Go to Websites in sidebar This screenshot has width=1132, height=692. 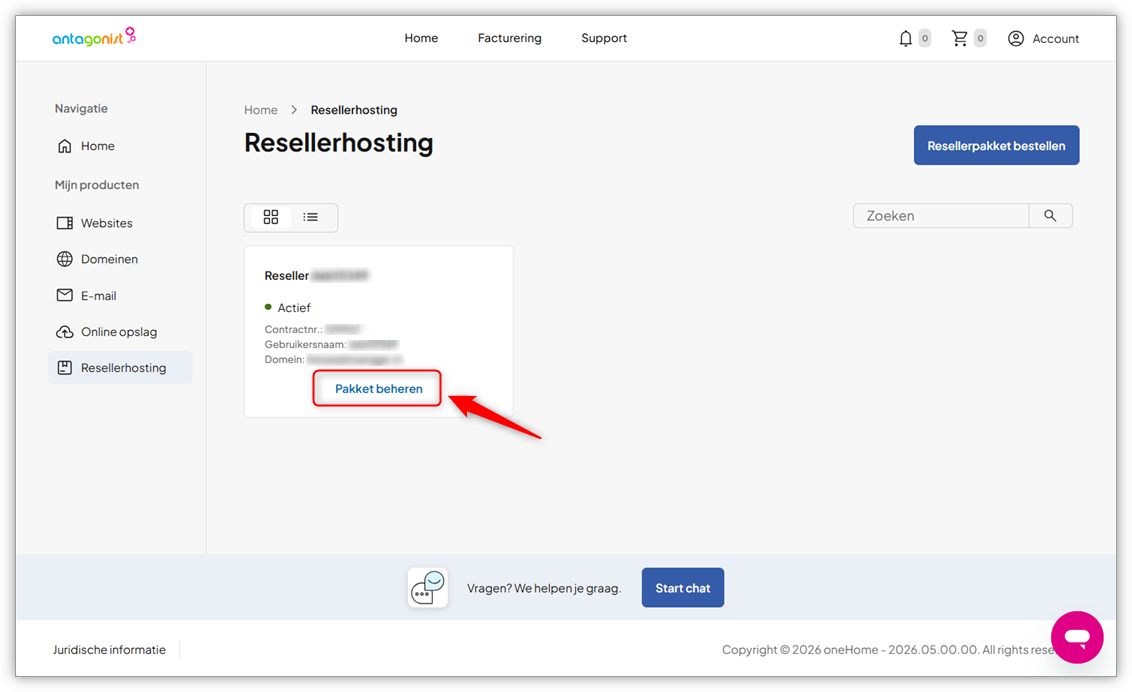106,223
